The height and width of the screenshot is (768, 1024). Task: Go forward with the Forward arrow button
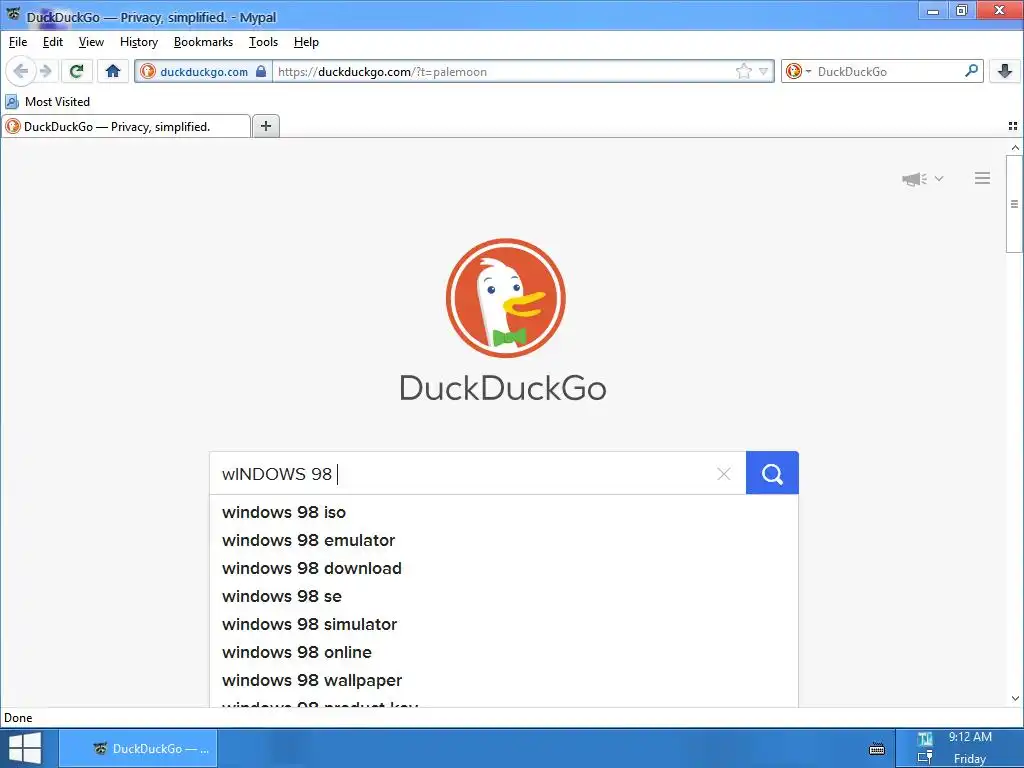click(46, 71)
